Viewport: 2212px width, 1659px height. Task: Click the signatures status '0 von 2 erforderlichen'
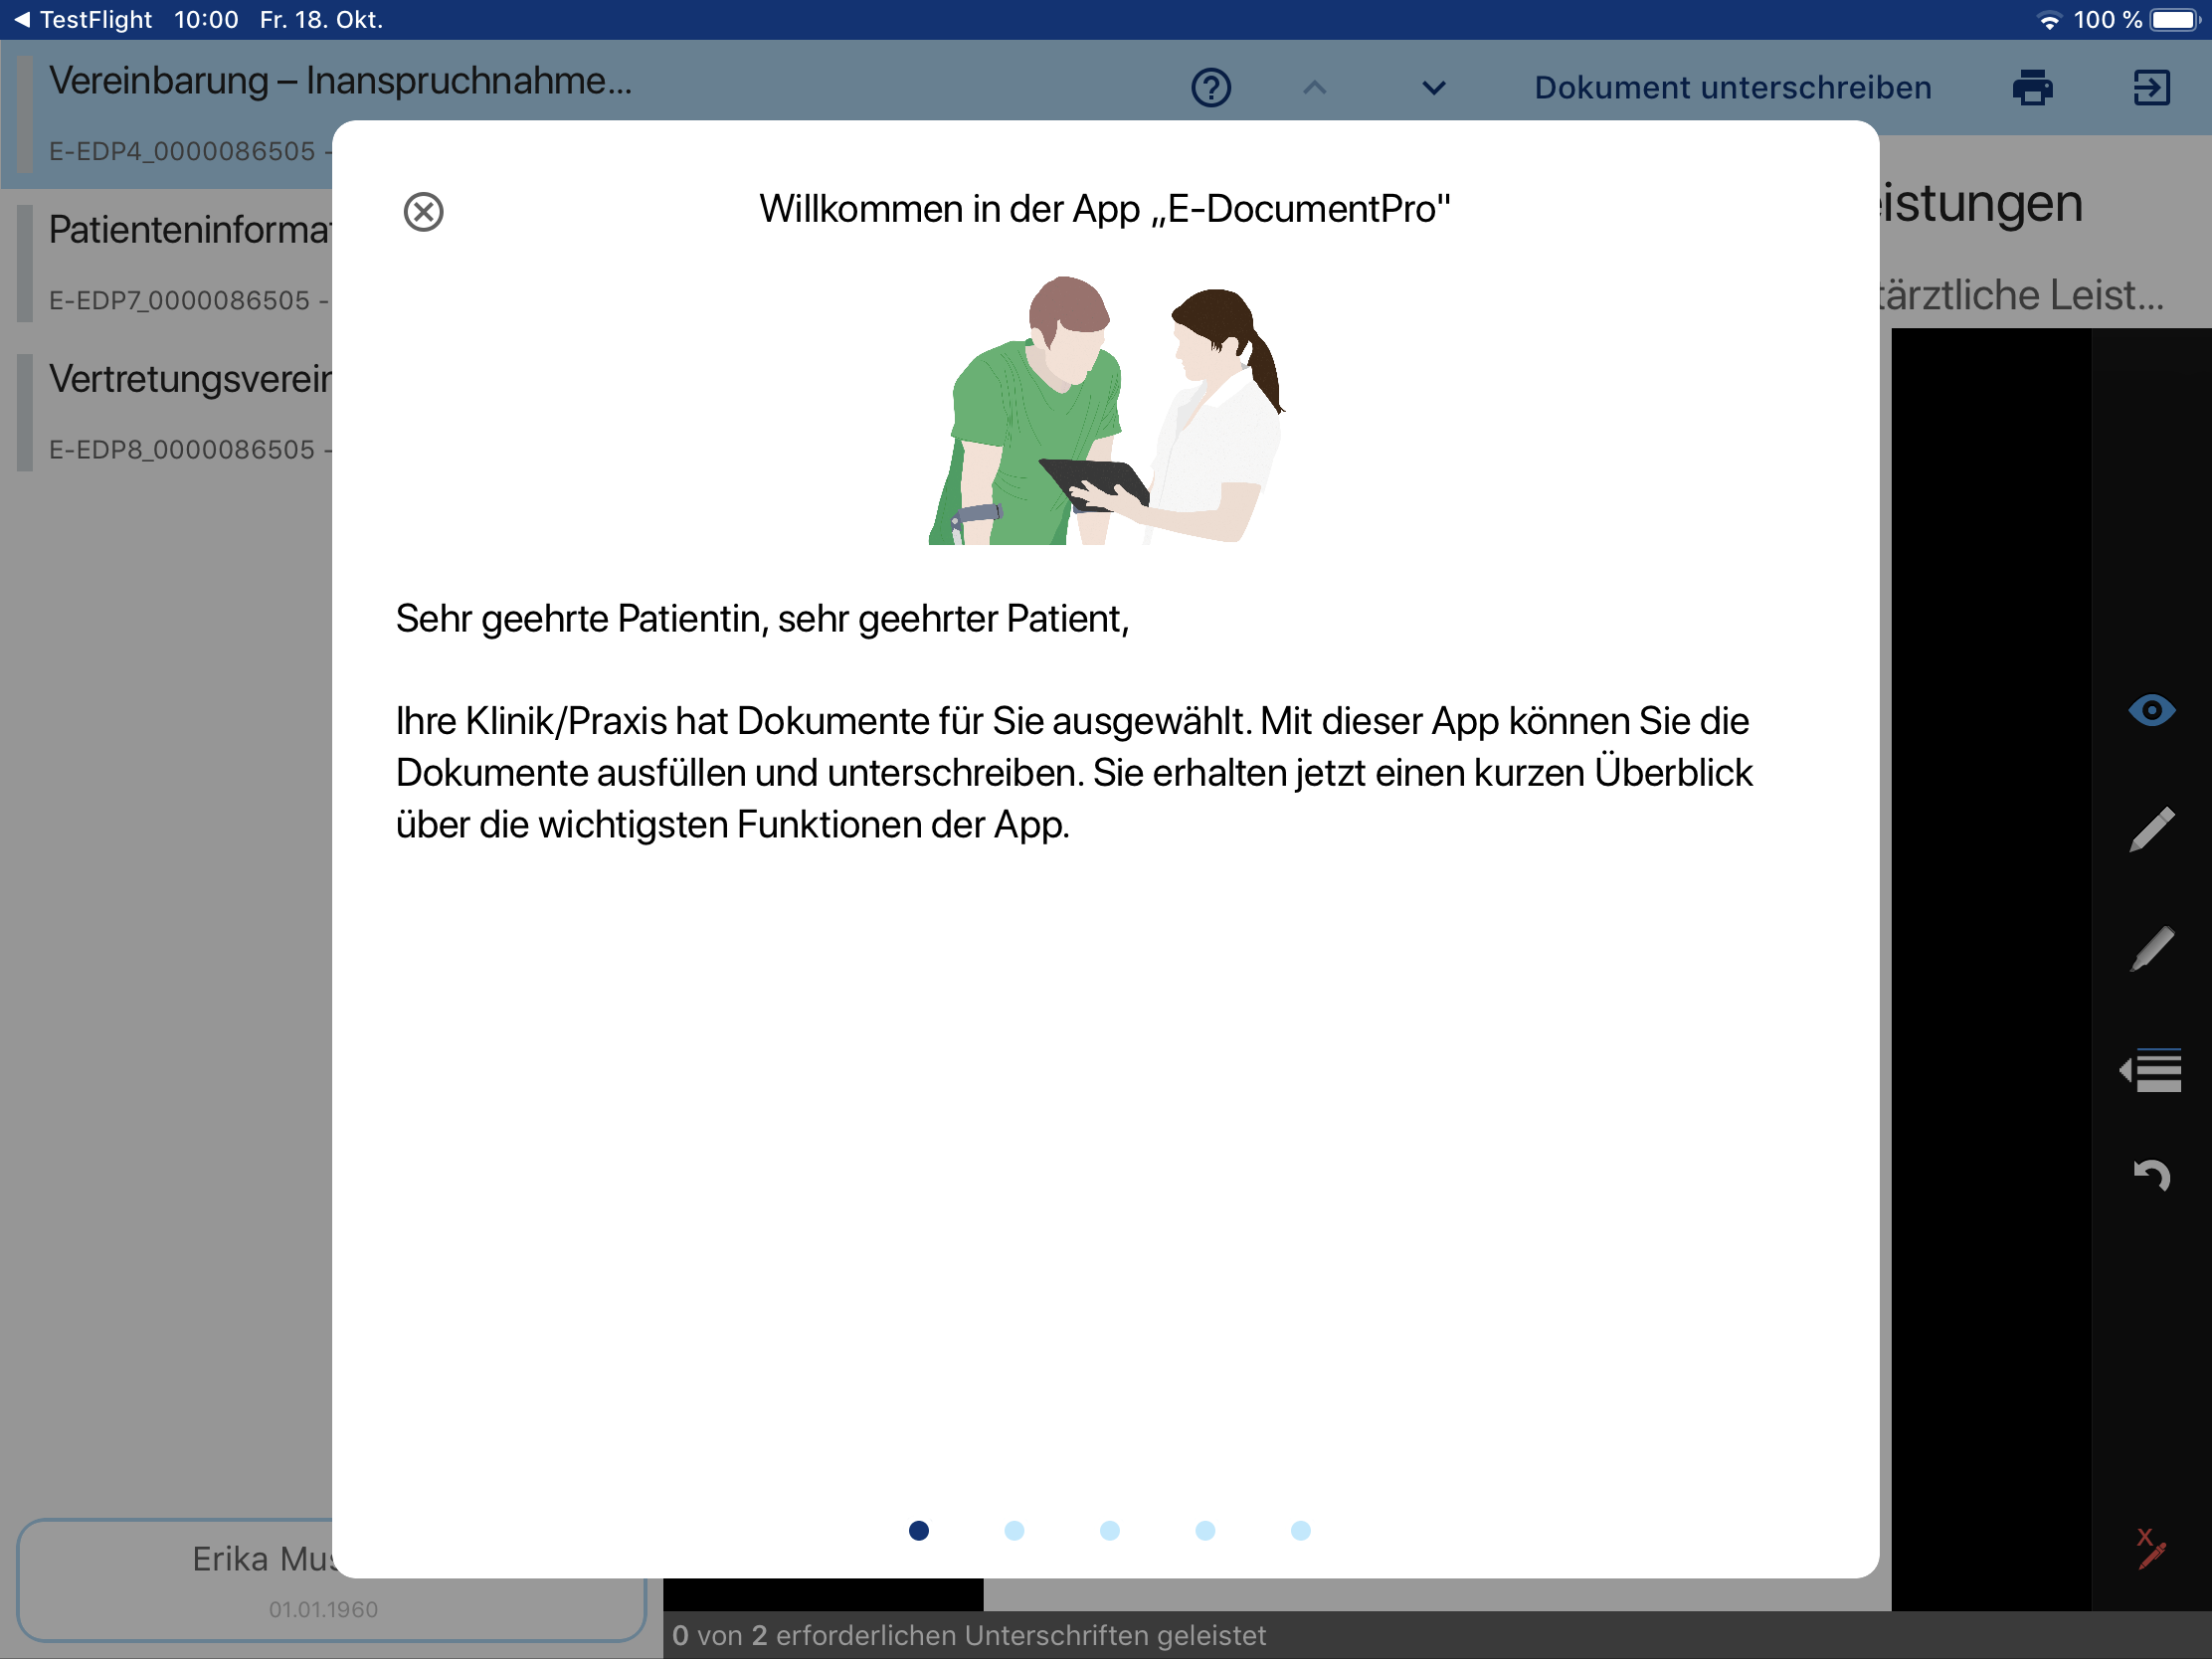pyautogui.click(x=969, y=1635)
